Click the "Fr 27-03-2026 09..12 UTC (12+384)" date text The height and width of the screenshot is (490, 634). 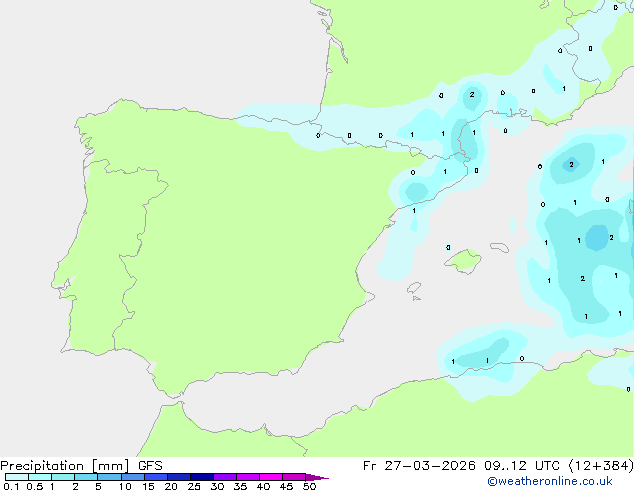pos(498,466)
